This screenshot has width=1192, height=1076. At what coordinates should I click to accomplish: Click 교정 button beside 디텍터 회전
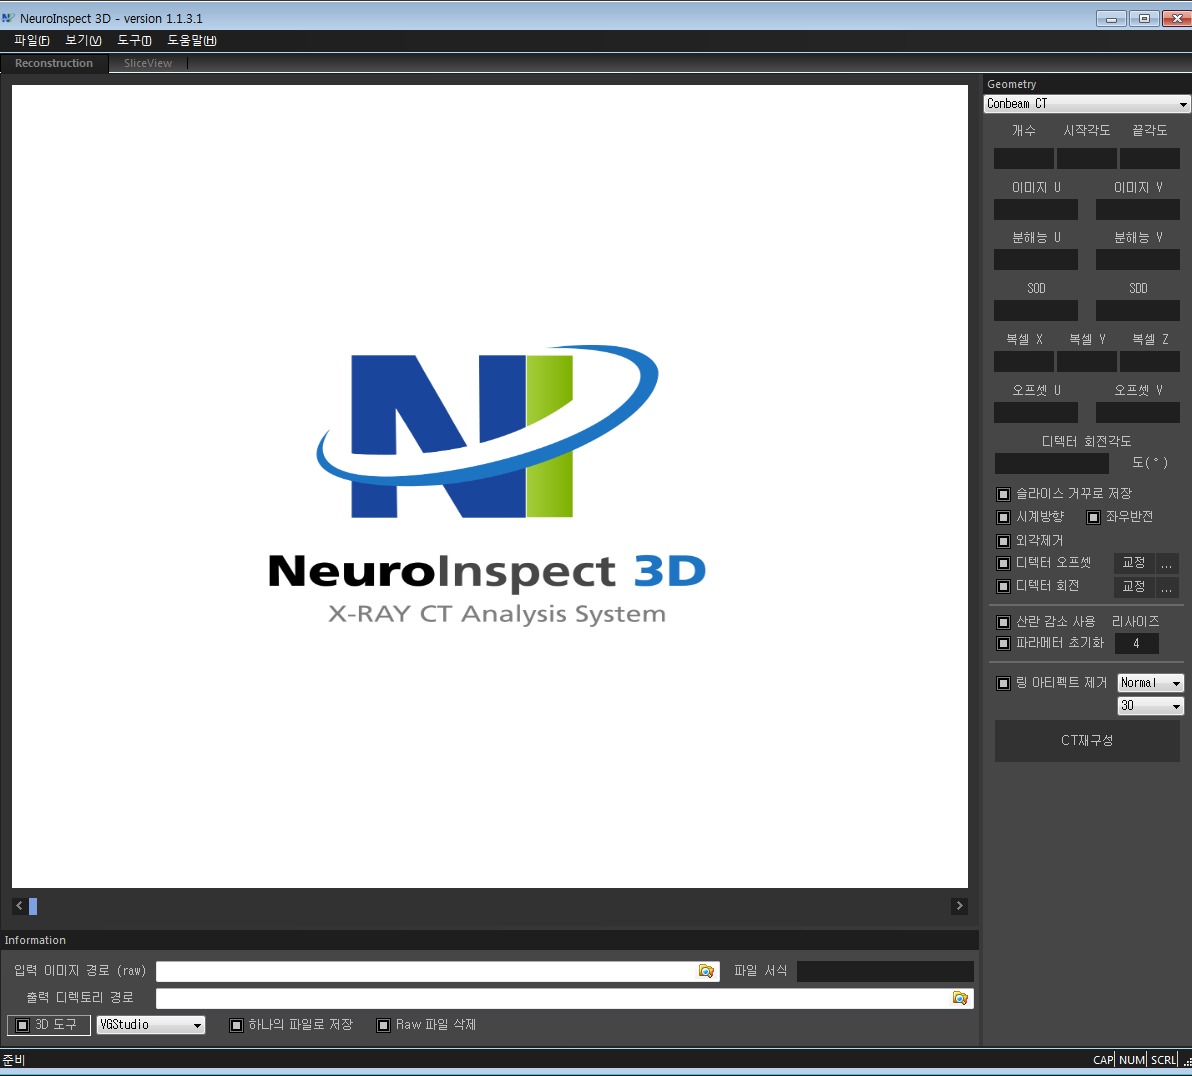(x=1133, y=586)
